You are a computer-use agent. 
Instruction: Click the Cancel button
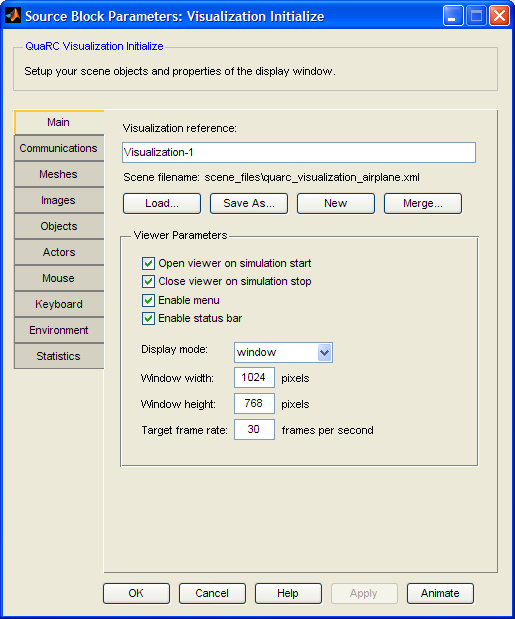[212, 593]
